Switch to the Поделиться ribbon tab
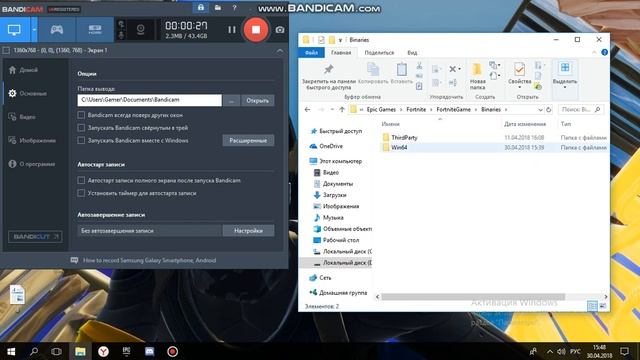This screenshot has width=640, height=360. pyautogui.click(x=379, y=53)
